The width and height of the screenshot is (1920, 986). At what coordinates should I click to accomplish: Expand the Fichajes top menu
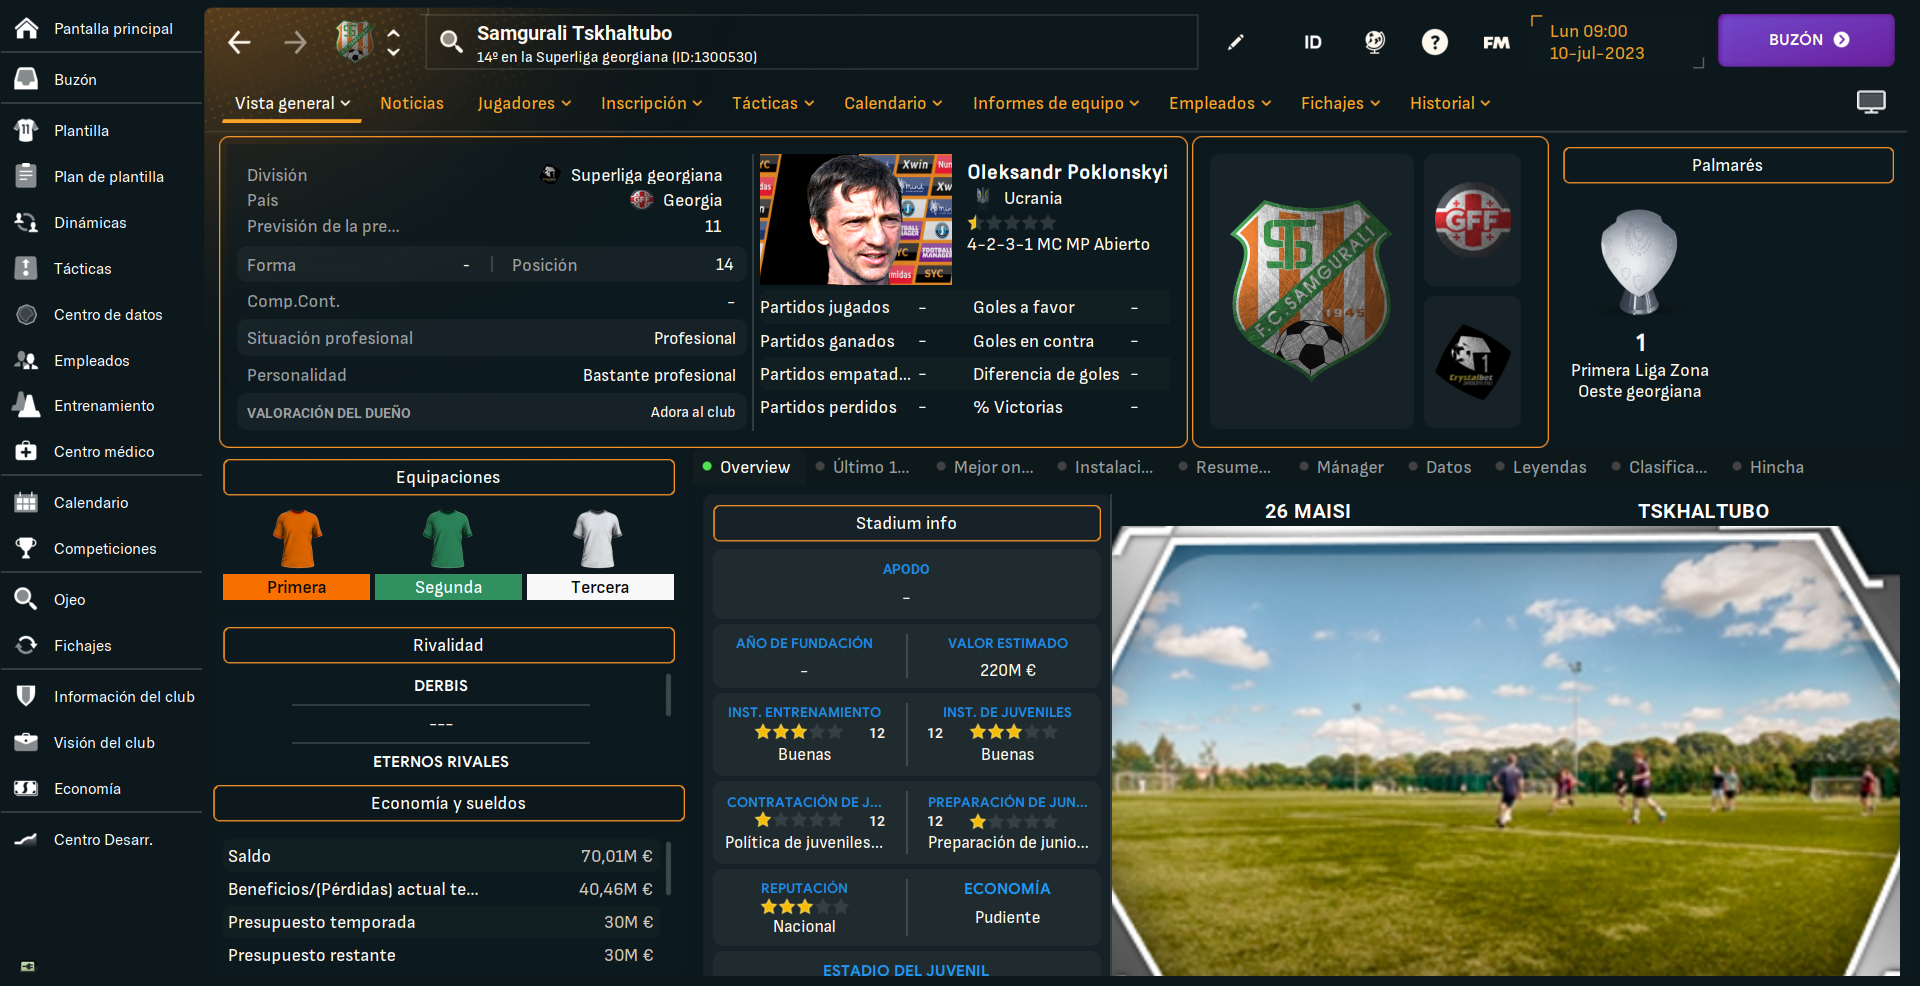pos(1340,103)
